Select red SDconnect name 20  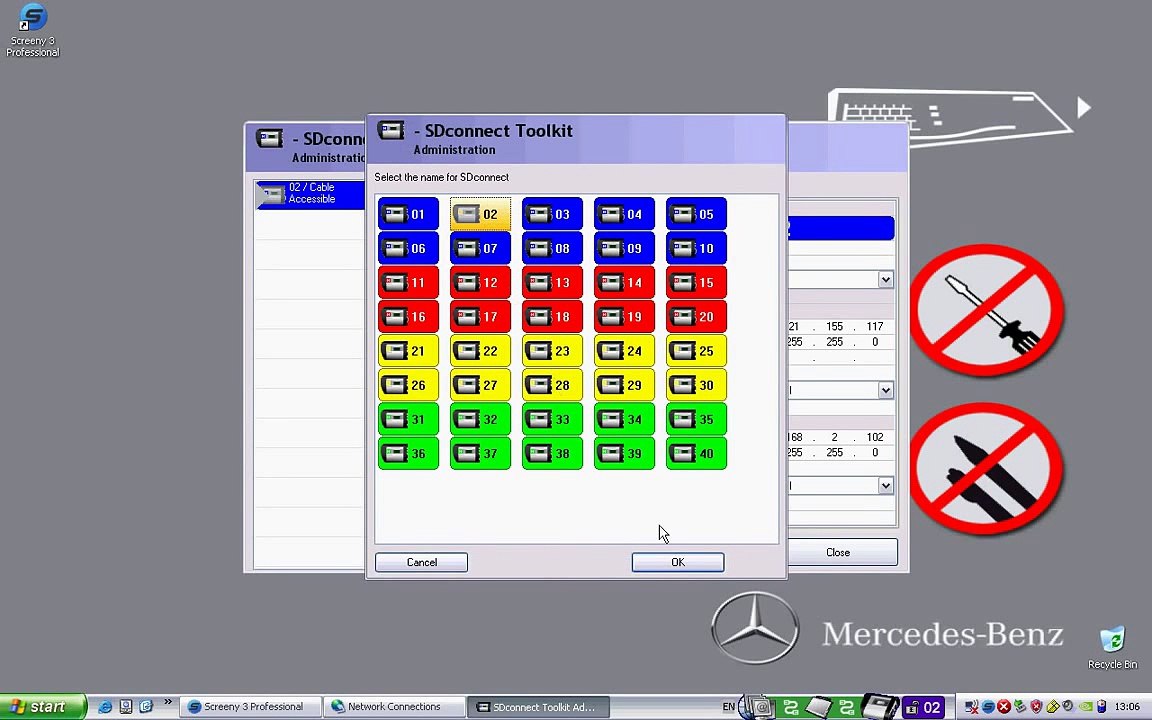click(x=696, y=317)
